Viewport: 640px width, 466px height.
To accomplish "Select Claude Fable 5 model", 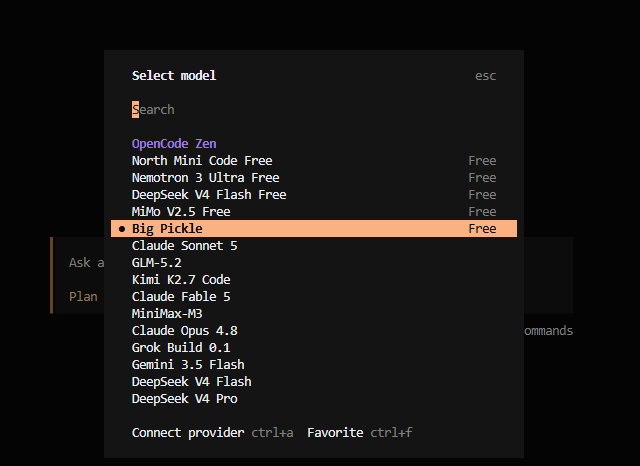I will (x=313, y=297).
